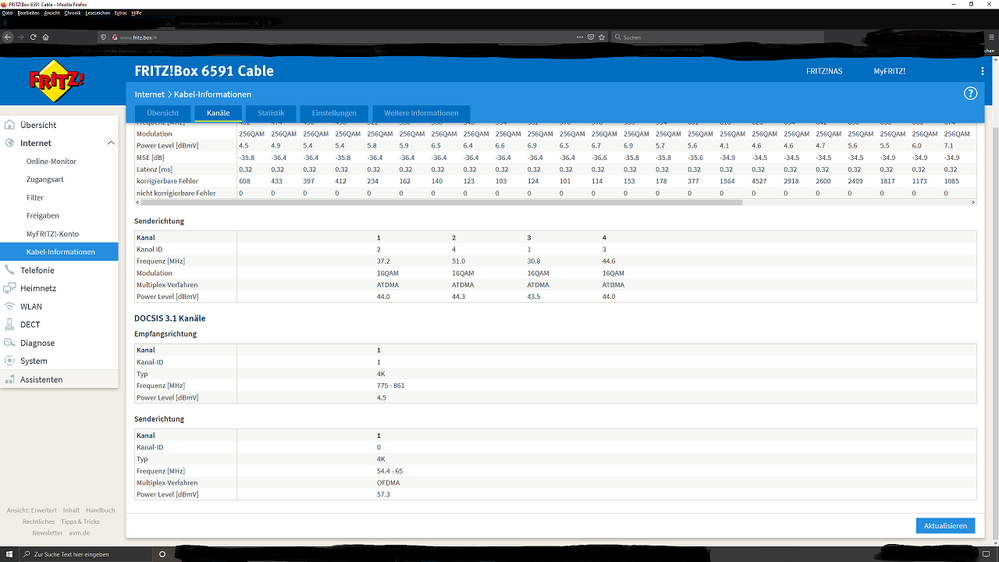
Task: Open Heimnetz in the sidebar
Action: coord(38,288)
